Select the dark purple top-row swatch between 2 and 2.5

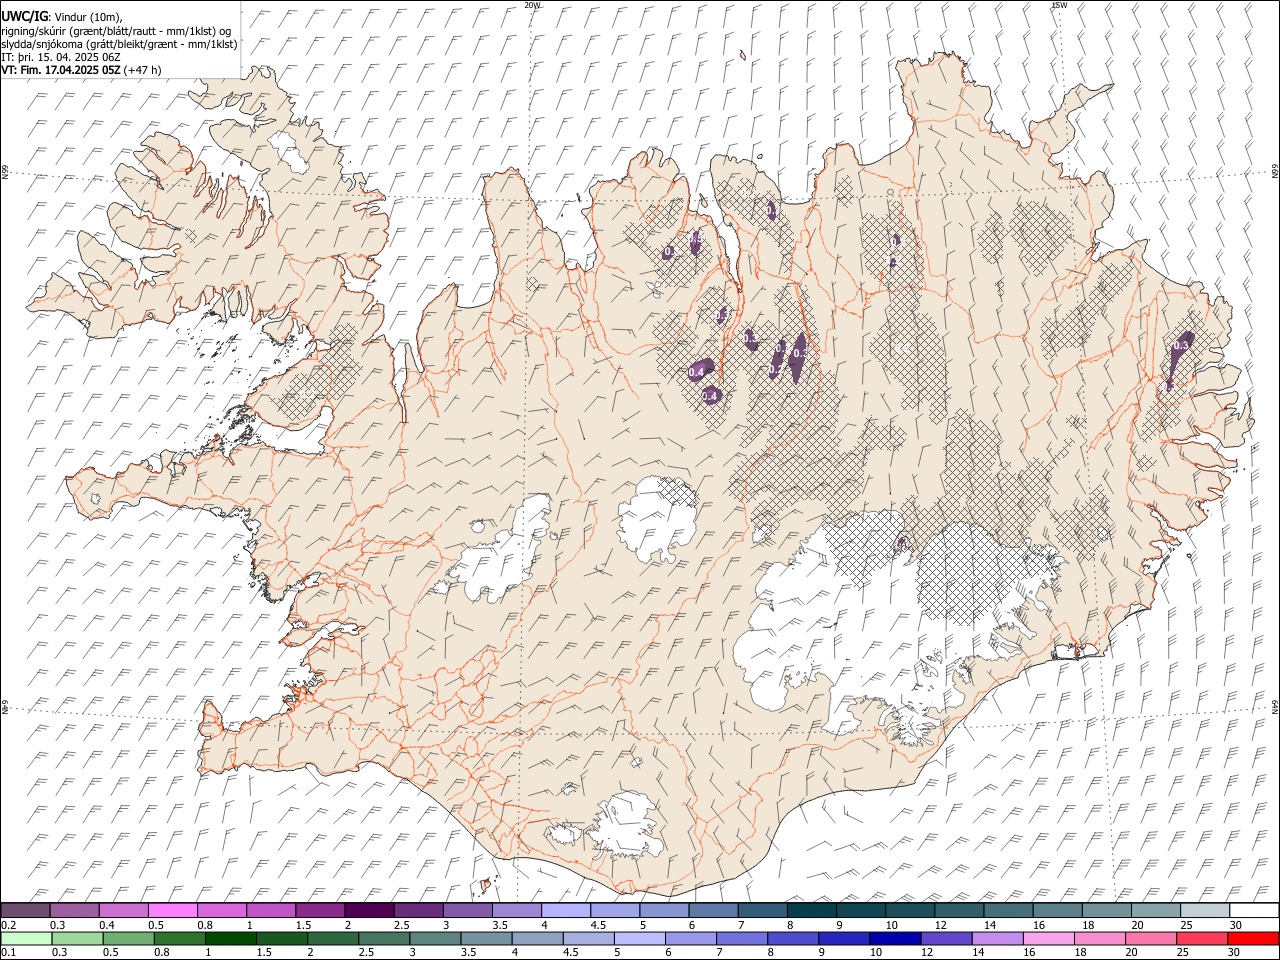click(x=369, y=910)
